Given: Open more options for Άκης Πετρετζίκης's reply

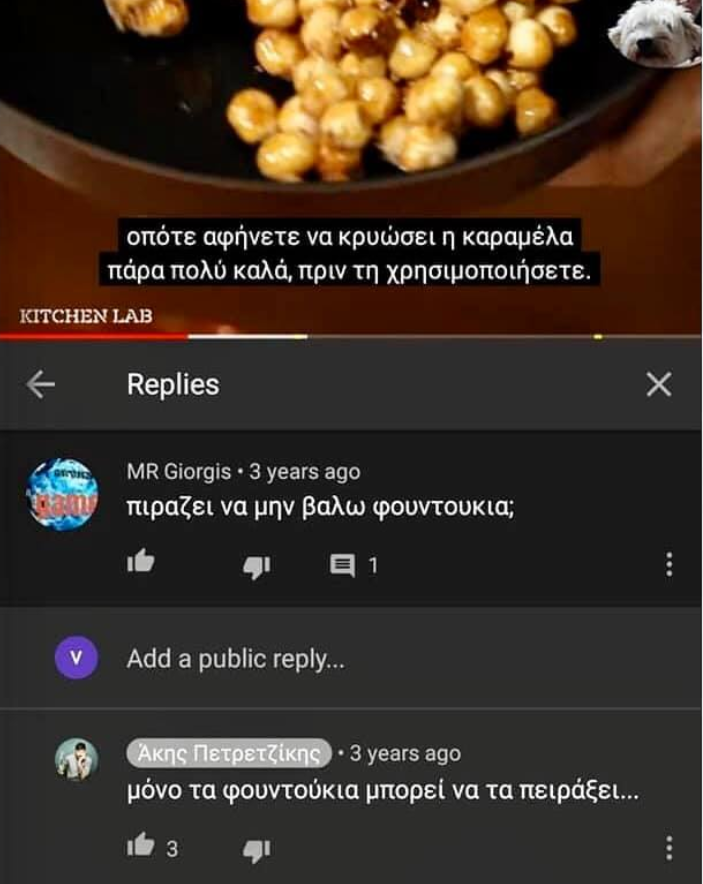Looking at the screenshot, I should pyautogui.click(x=669, y=848).
